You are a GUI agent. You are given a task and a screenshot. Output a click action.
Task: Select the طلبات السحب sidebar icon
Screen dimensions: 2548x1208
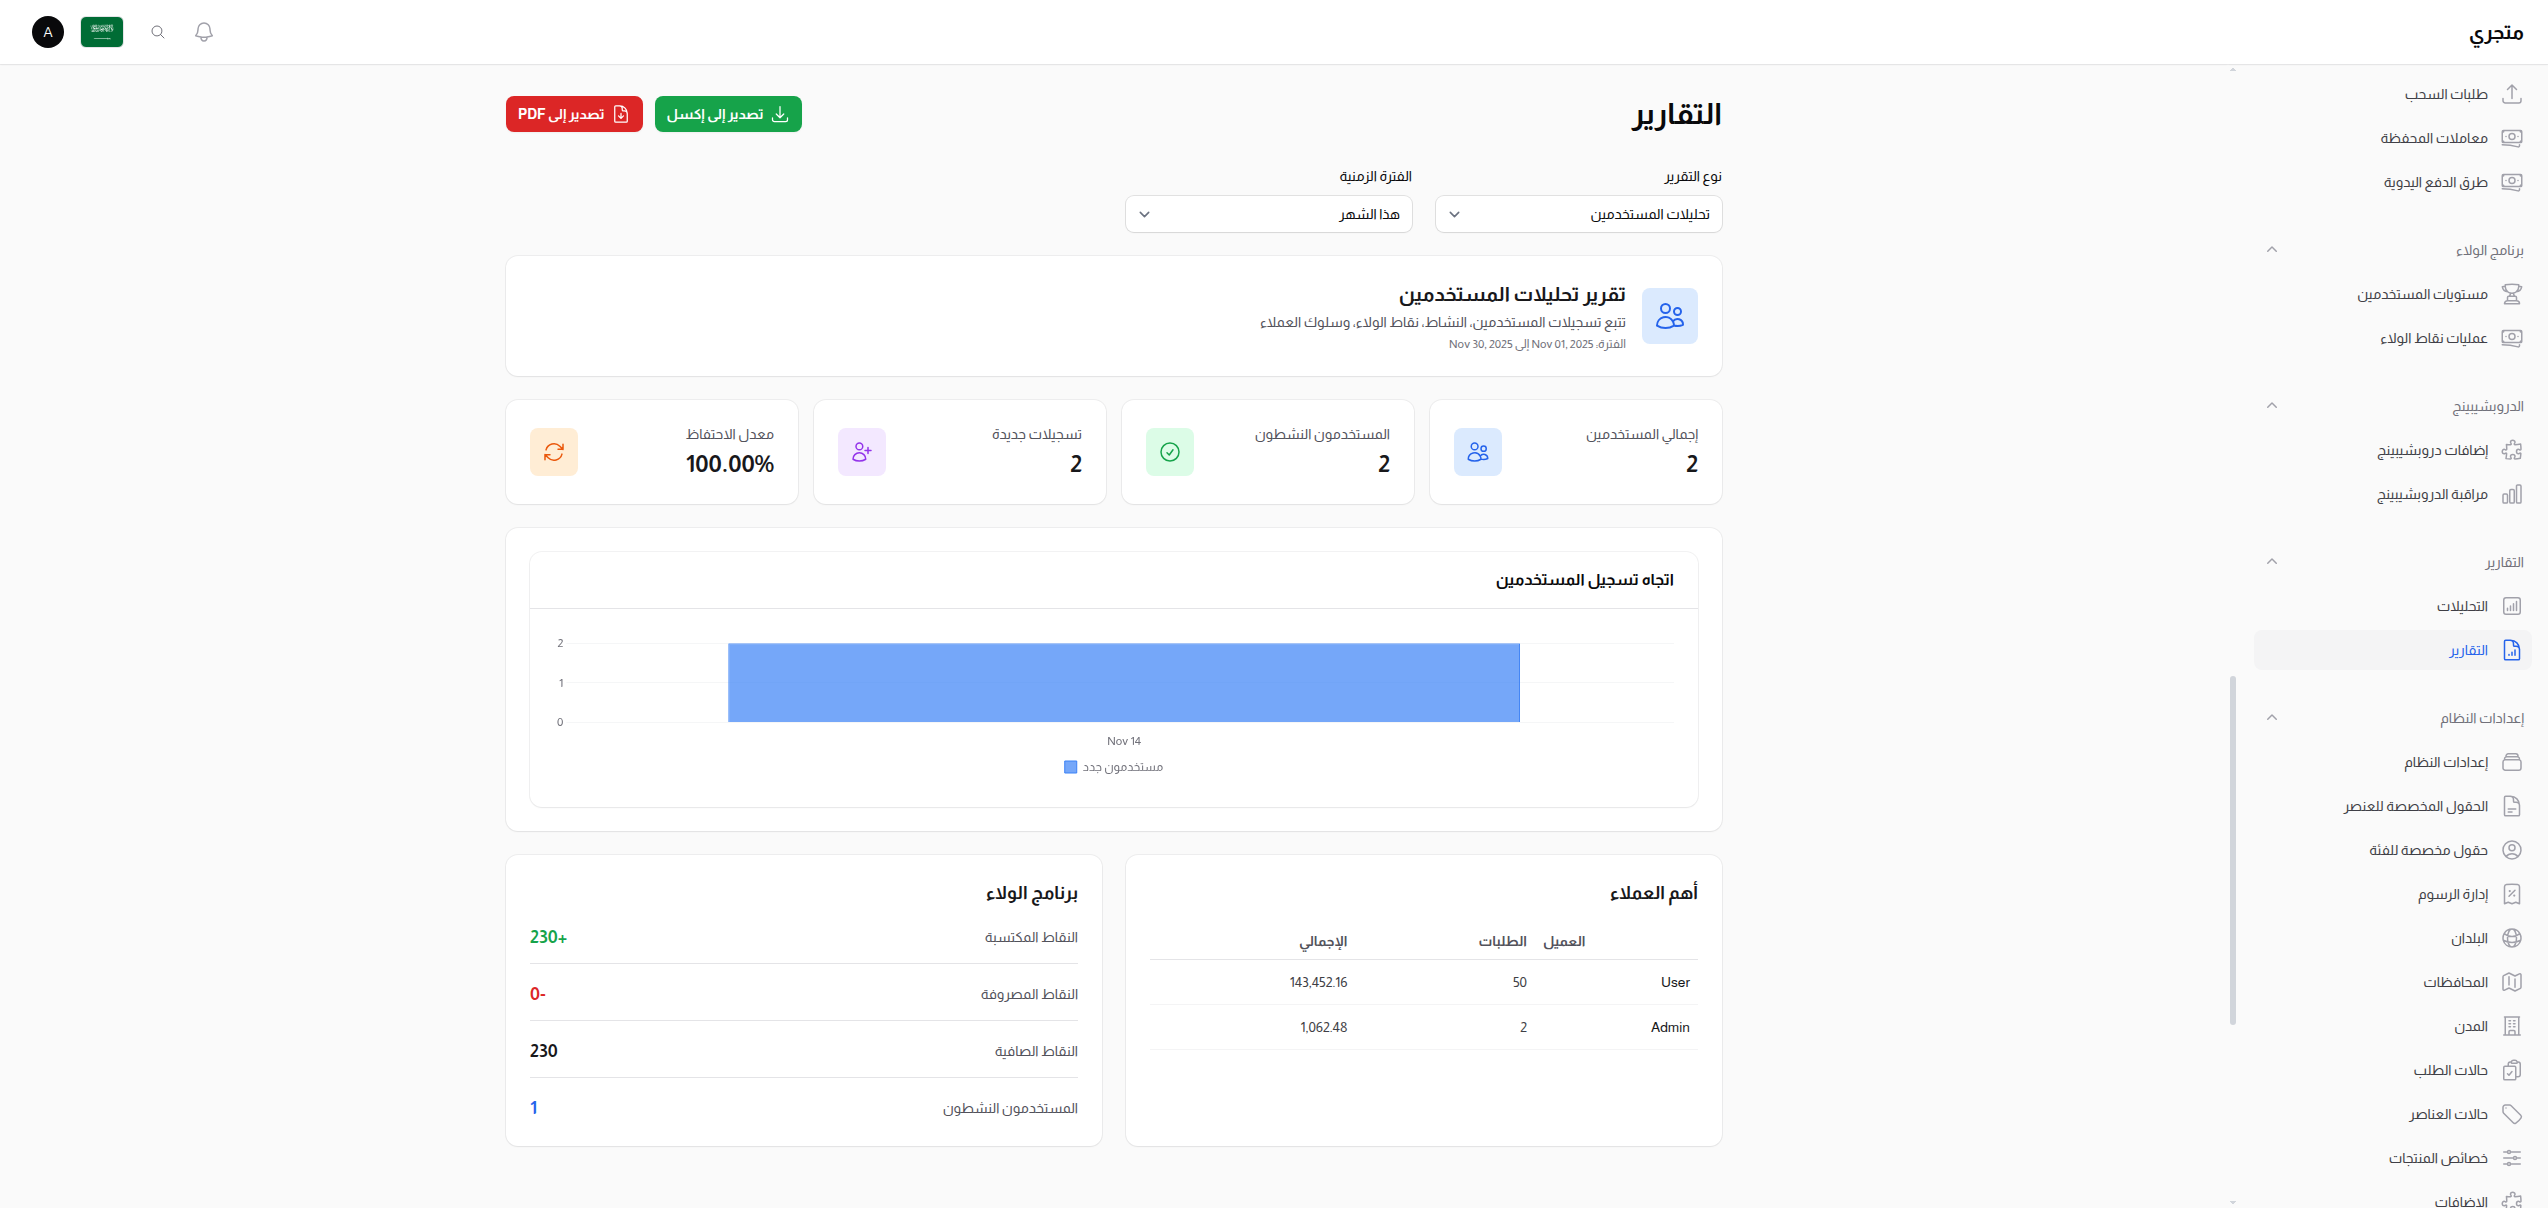tap(2514, 93)
